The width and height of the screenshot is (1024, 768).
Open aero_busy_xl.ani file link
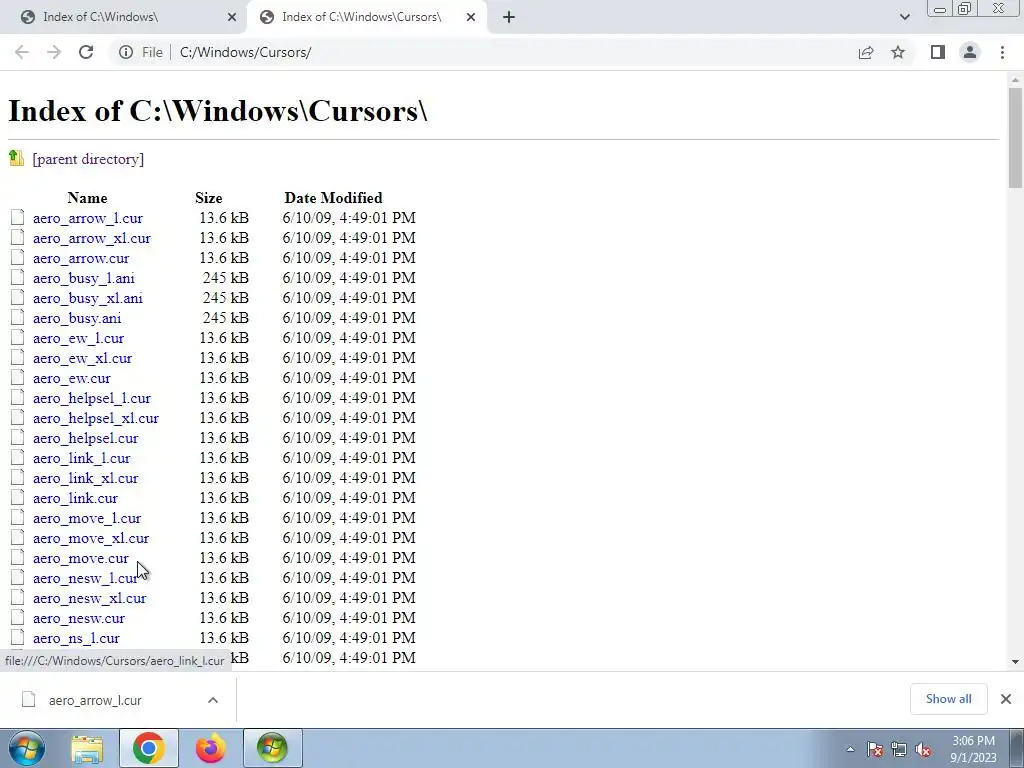pyautogui.click(x=88, y=298)
